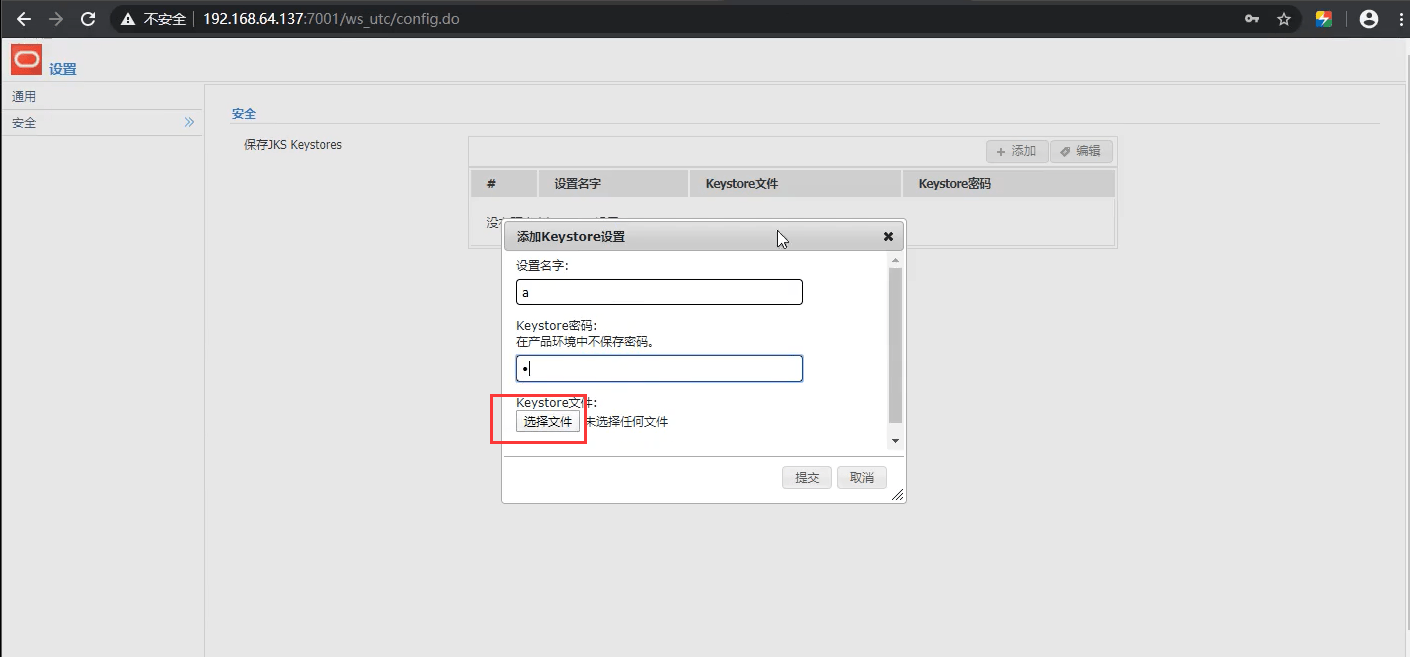Click the 设置 page title

coord(63,69)
